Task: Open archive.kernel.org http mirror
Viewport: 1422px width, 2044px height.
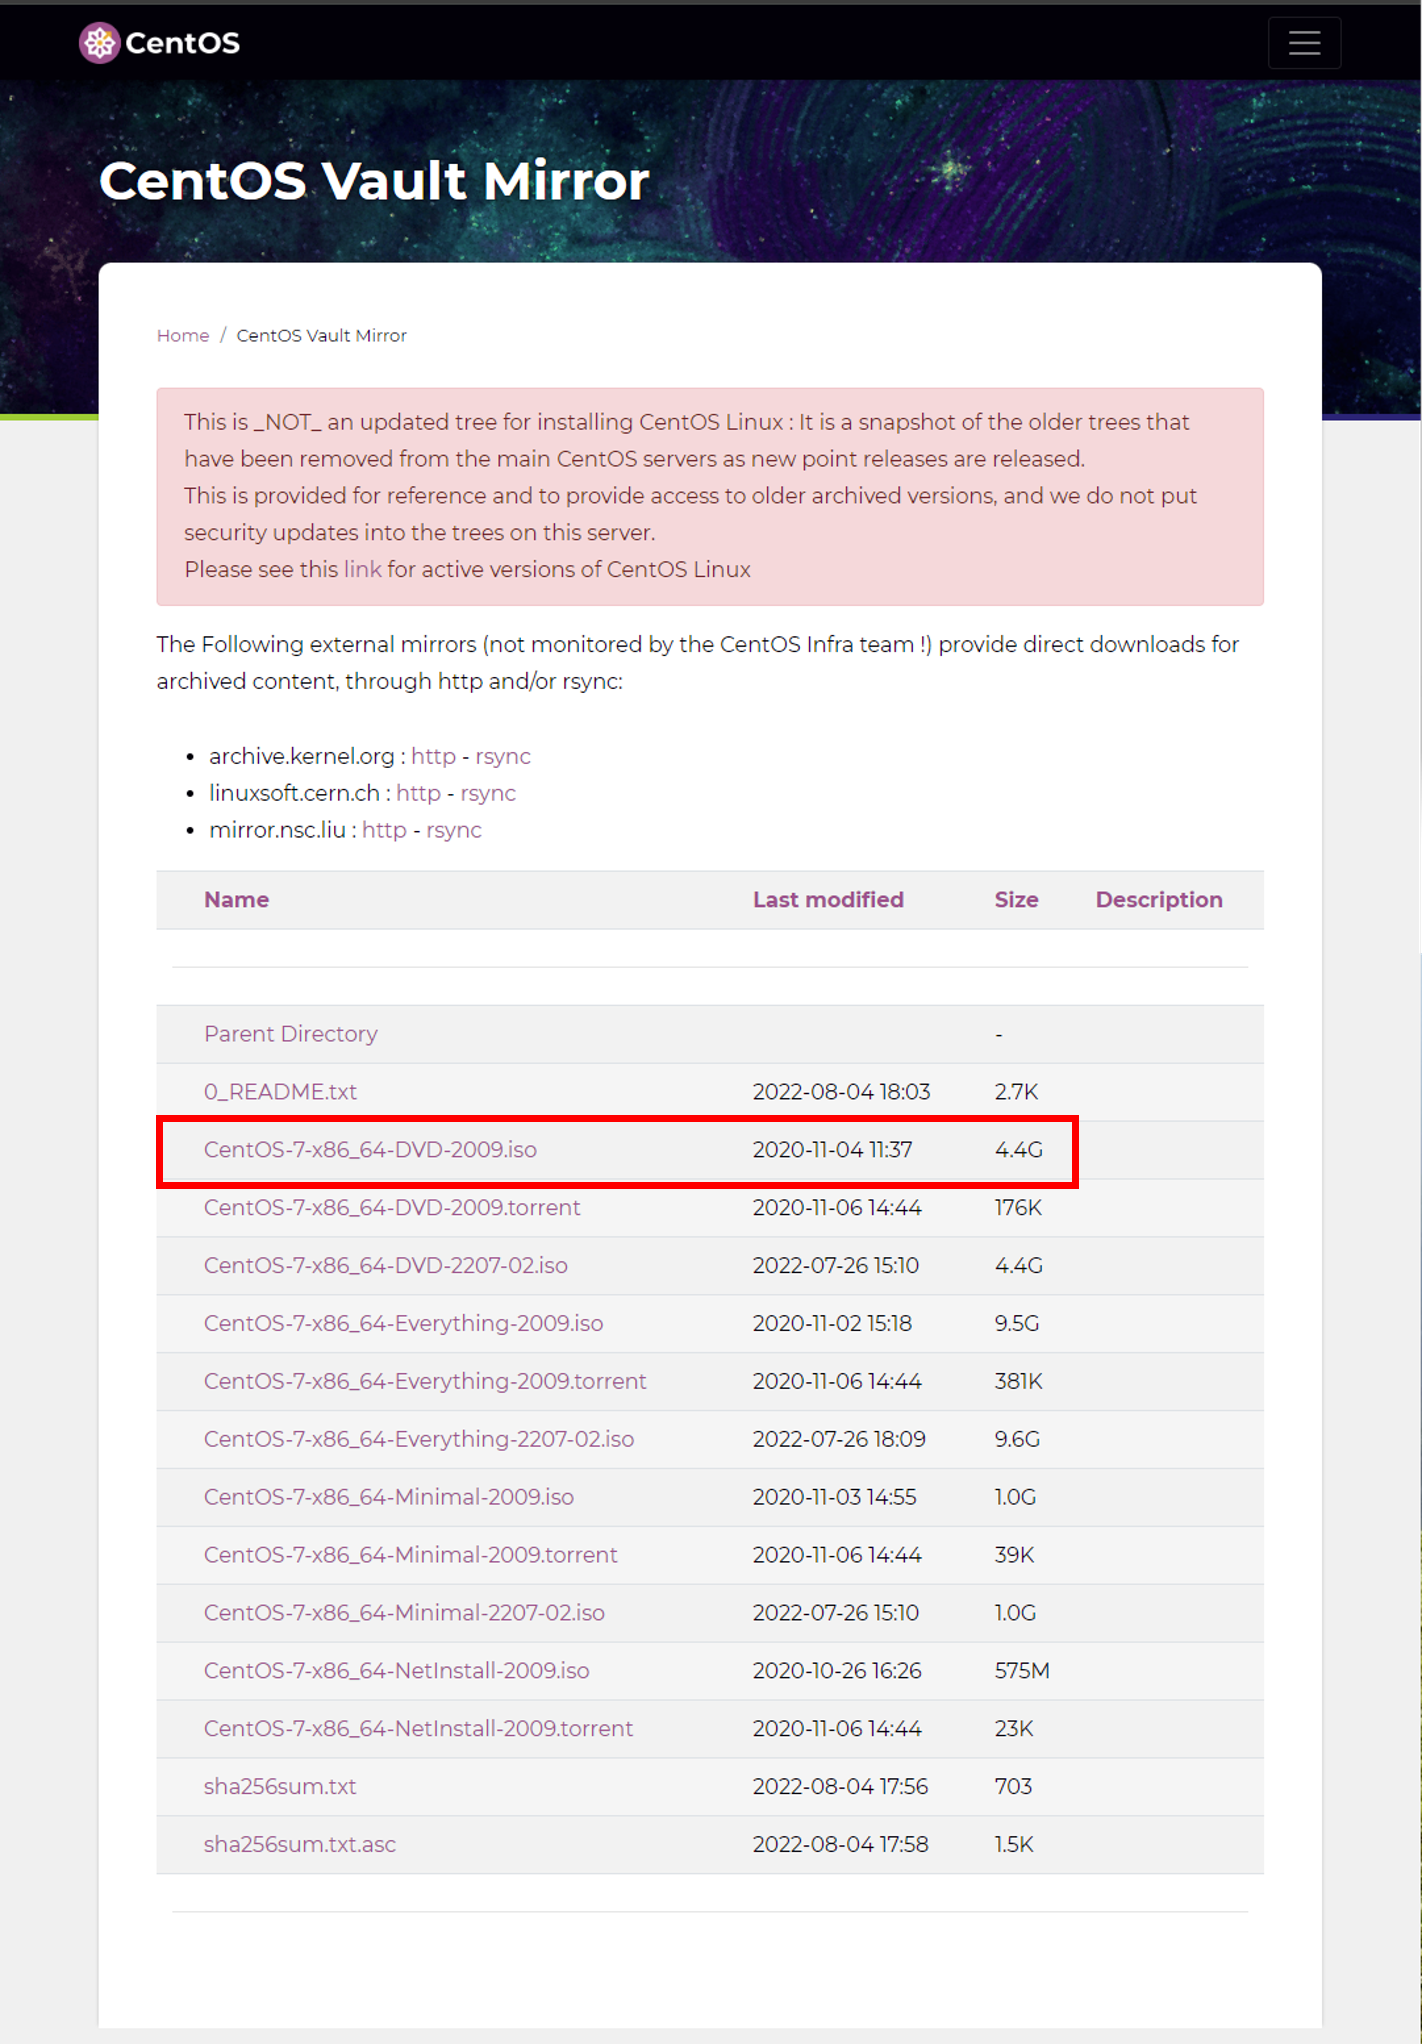Action: tap(433, 757)
